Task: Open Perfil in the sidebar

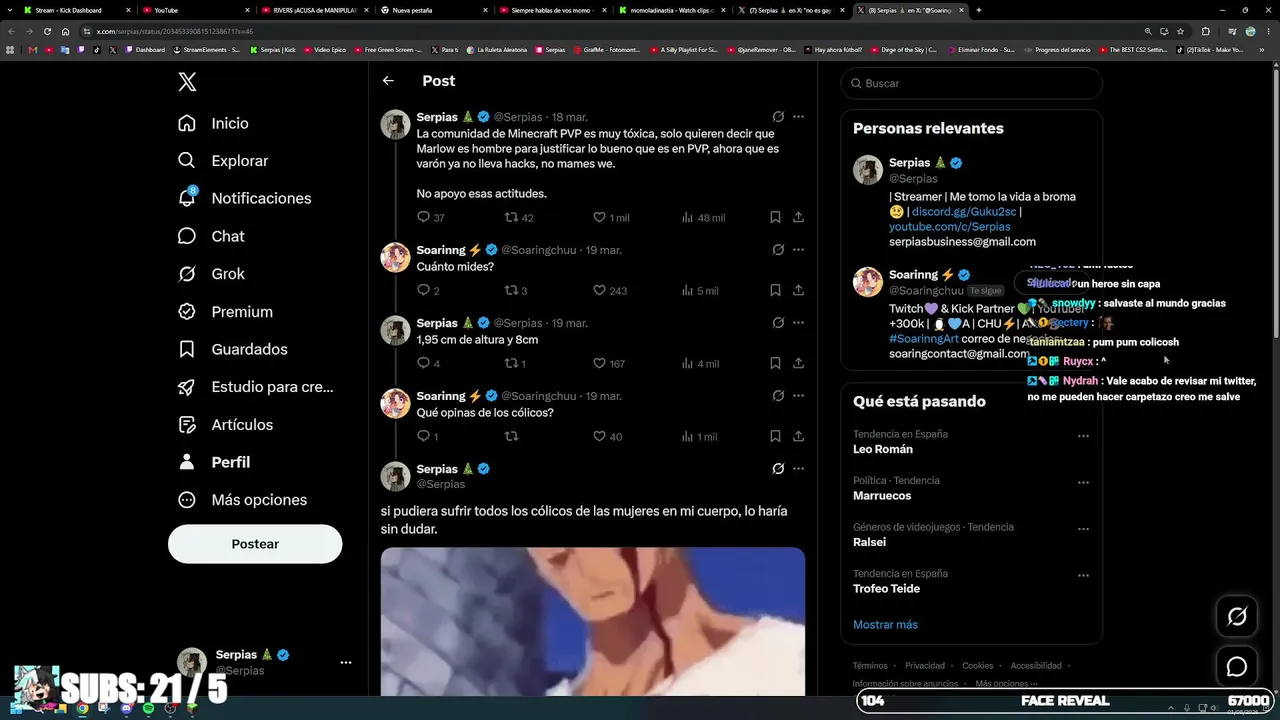Action: tap(214, 462)
